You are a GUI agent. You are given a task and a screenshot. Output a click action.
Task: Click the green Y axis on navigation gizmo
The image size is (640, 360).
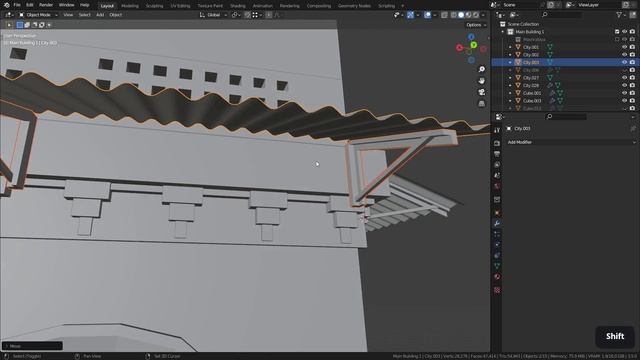(x=473, y=45)
